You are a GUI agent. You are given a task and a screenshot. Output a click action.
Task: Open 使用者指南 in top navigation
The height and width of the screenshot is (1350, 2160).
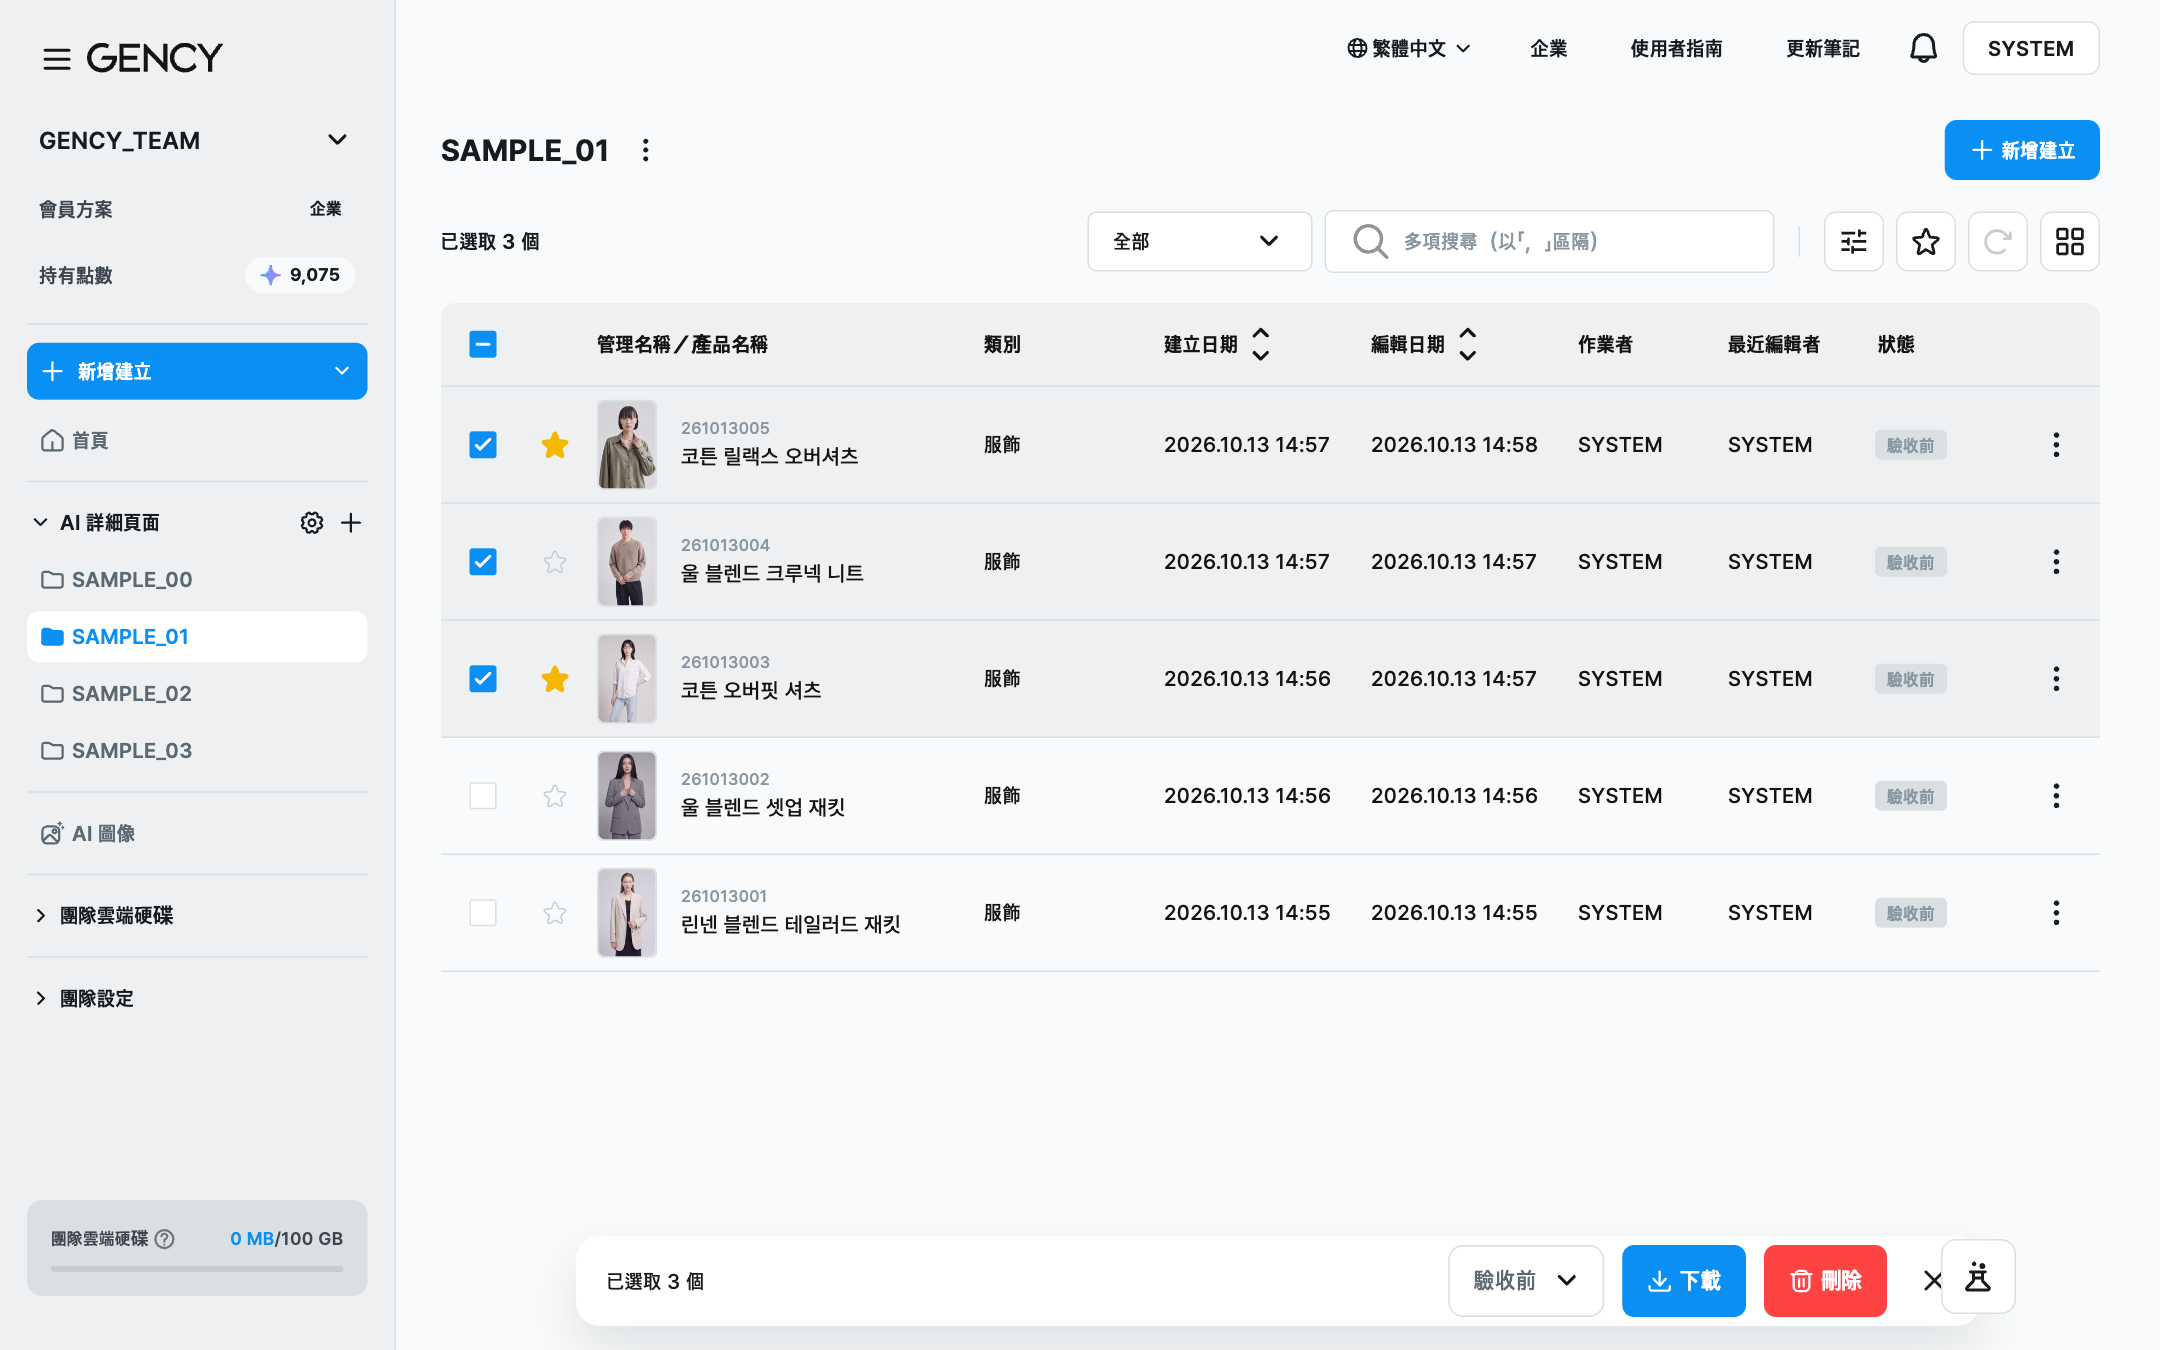[x=1676, y=48]
